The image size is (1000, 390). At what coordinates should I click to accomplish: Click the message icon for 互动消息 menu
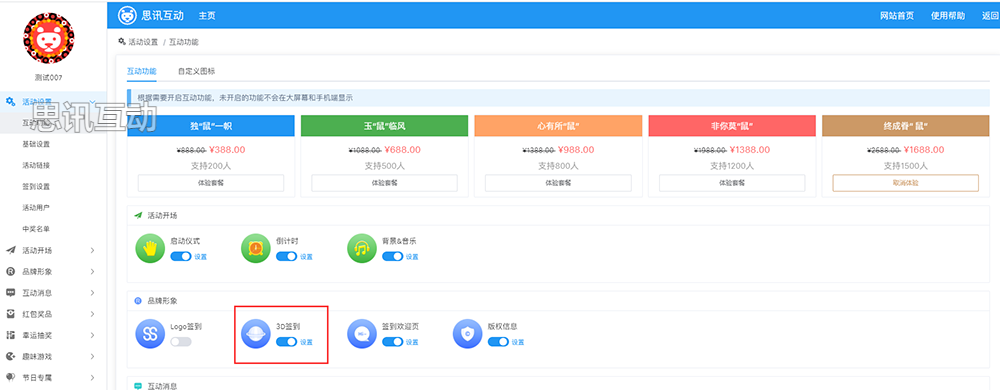10,292
